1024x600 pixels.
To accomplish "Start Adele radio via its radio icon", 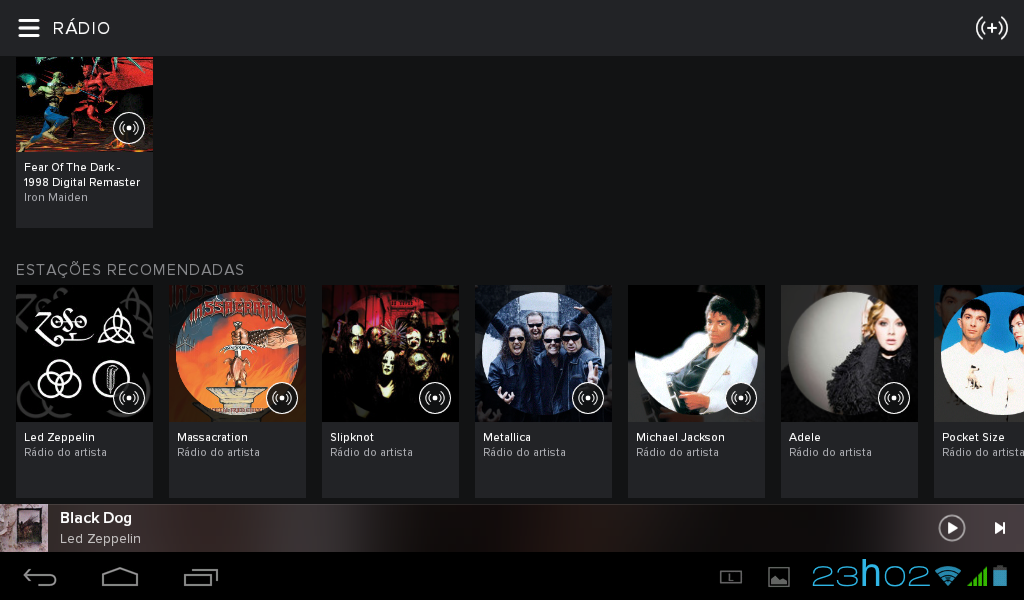I will (x=894, y=398).
